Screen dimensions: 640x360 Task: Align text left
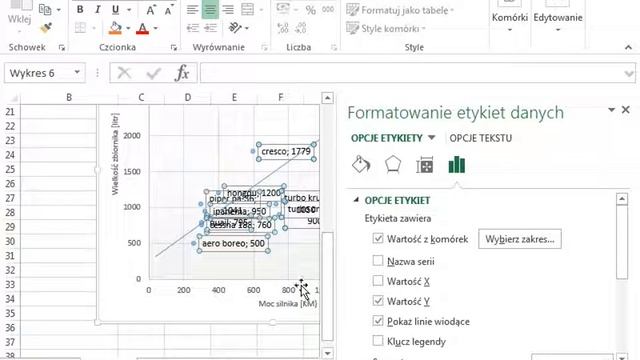(x=192, y=9)
